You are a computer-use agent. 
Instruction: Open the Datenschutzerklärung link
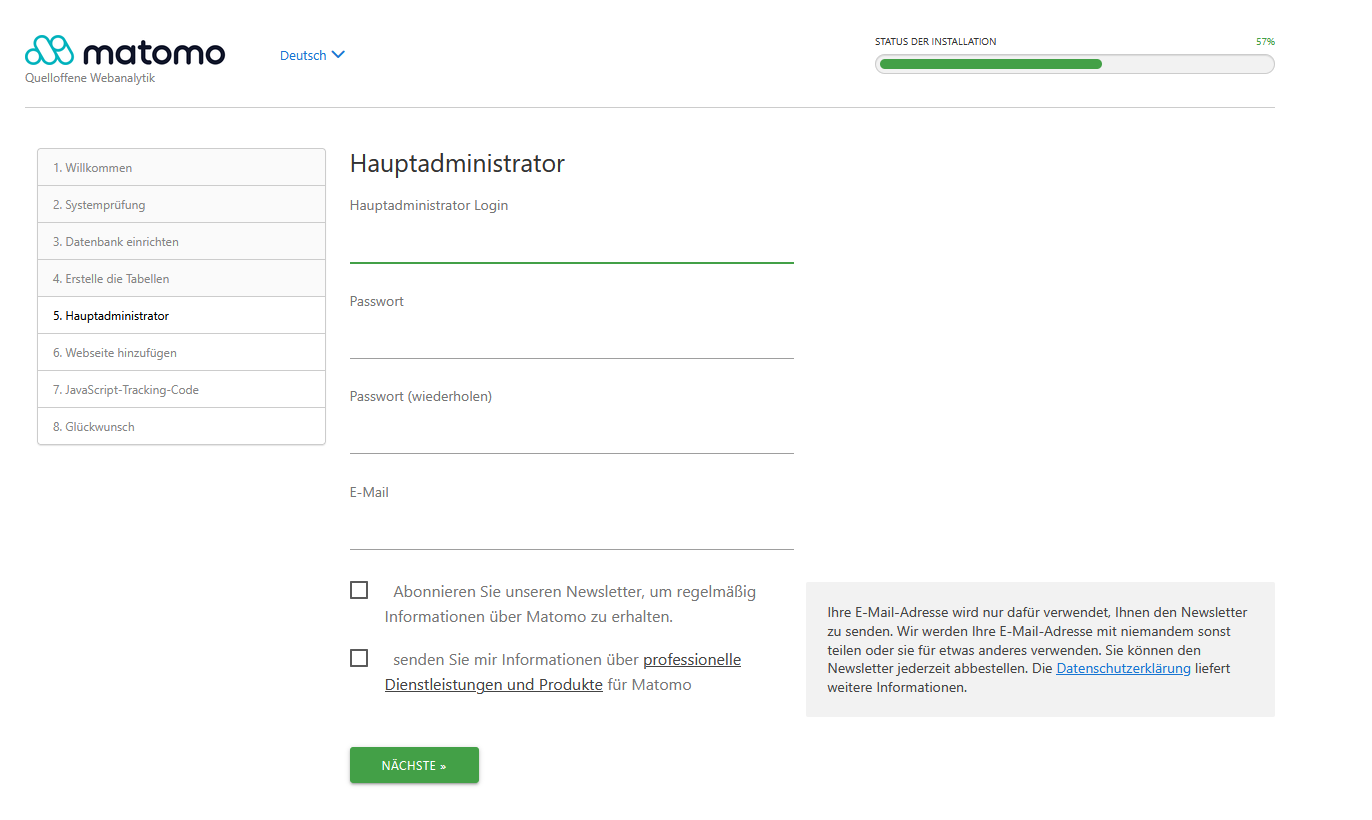[x=1123, y=668]
